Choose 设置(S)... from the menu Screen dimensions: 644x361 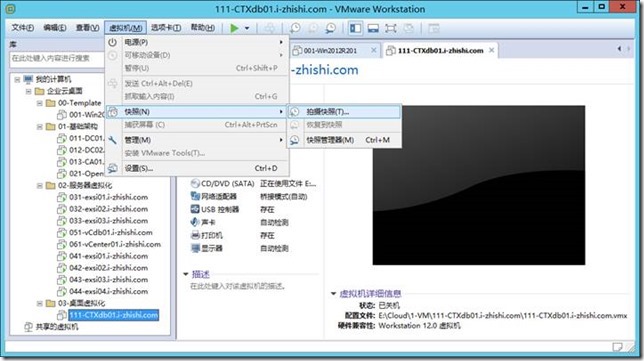tap(197, 168)
